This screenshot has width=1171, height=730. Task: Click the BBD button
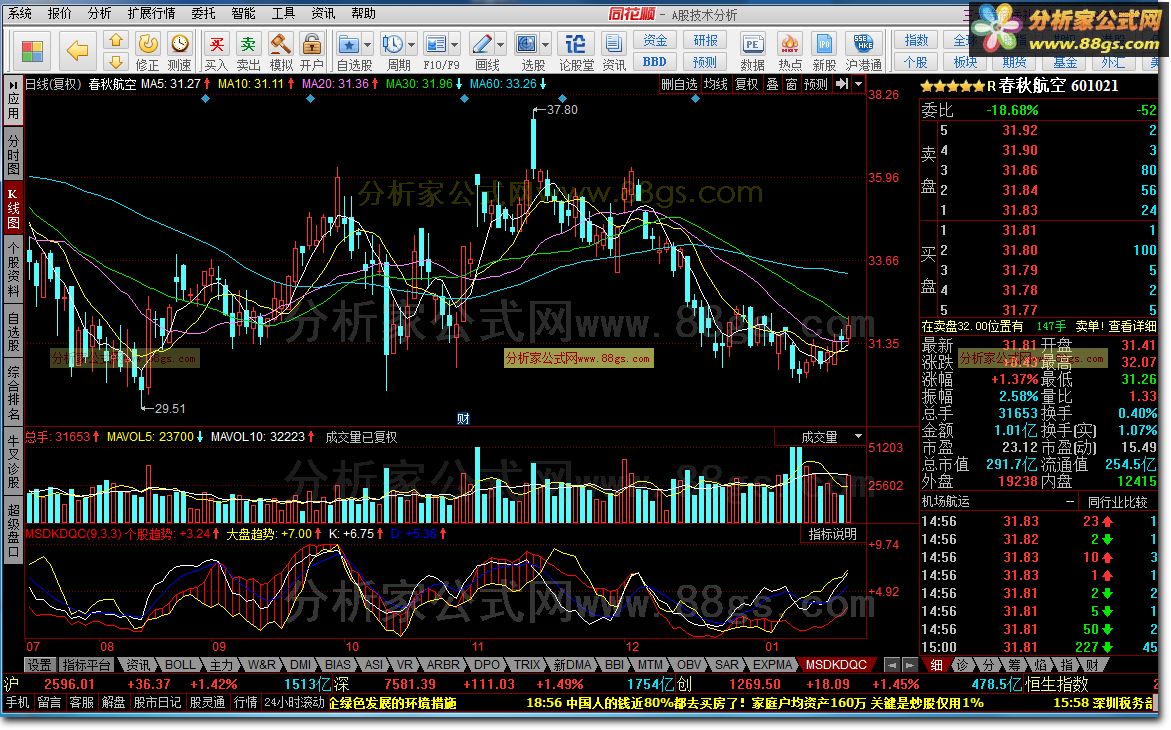655,62
